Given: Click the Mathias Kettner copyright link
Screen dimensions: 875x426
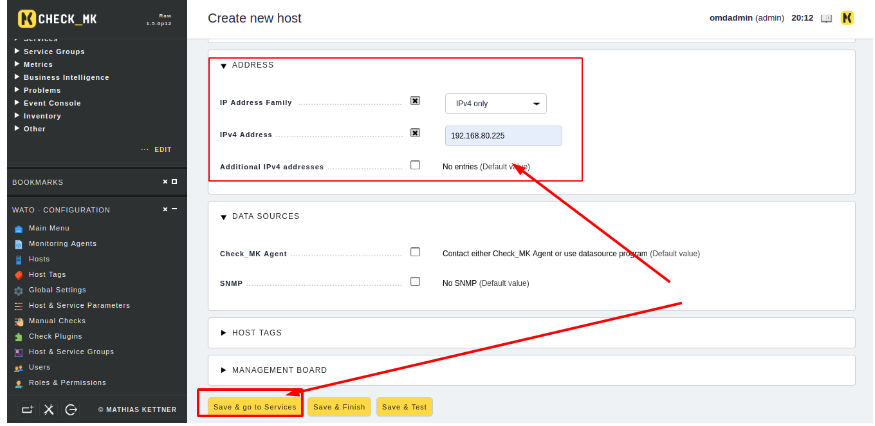Looking at the screenshot, I should [x=137, y=410].
